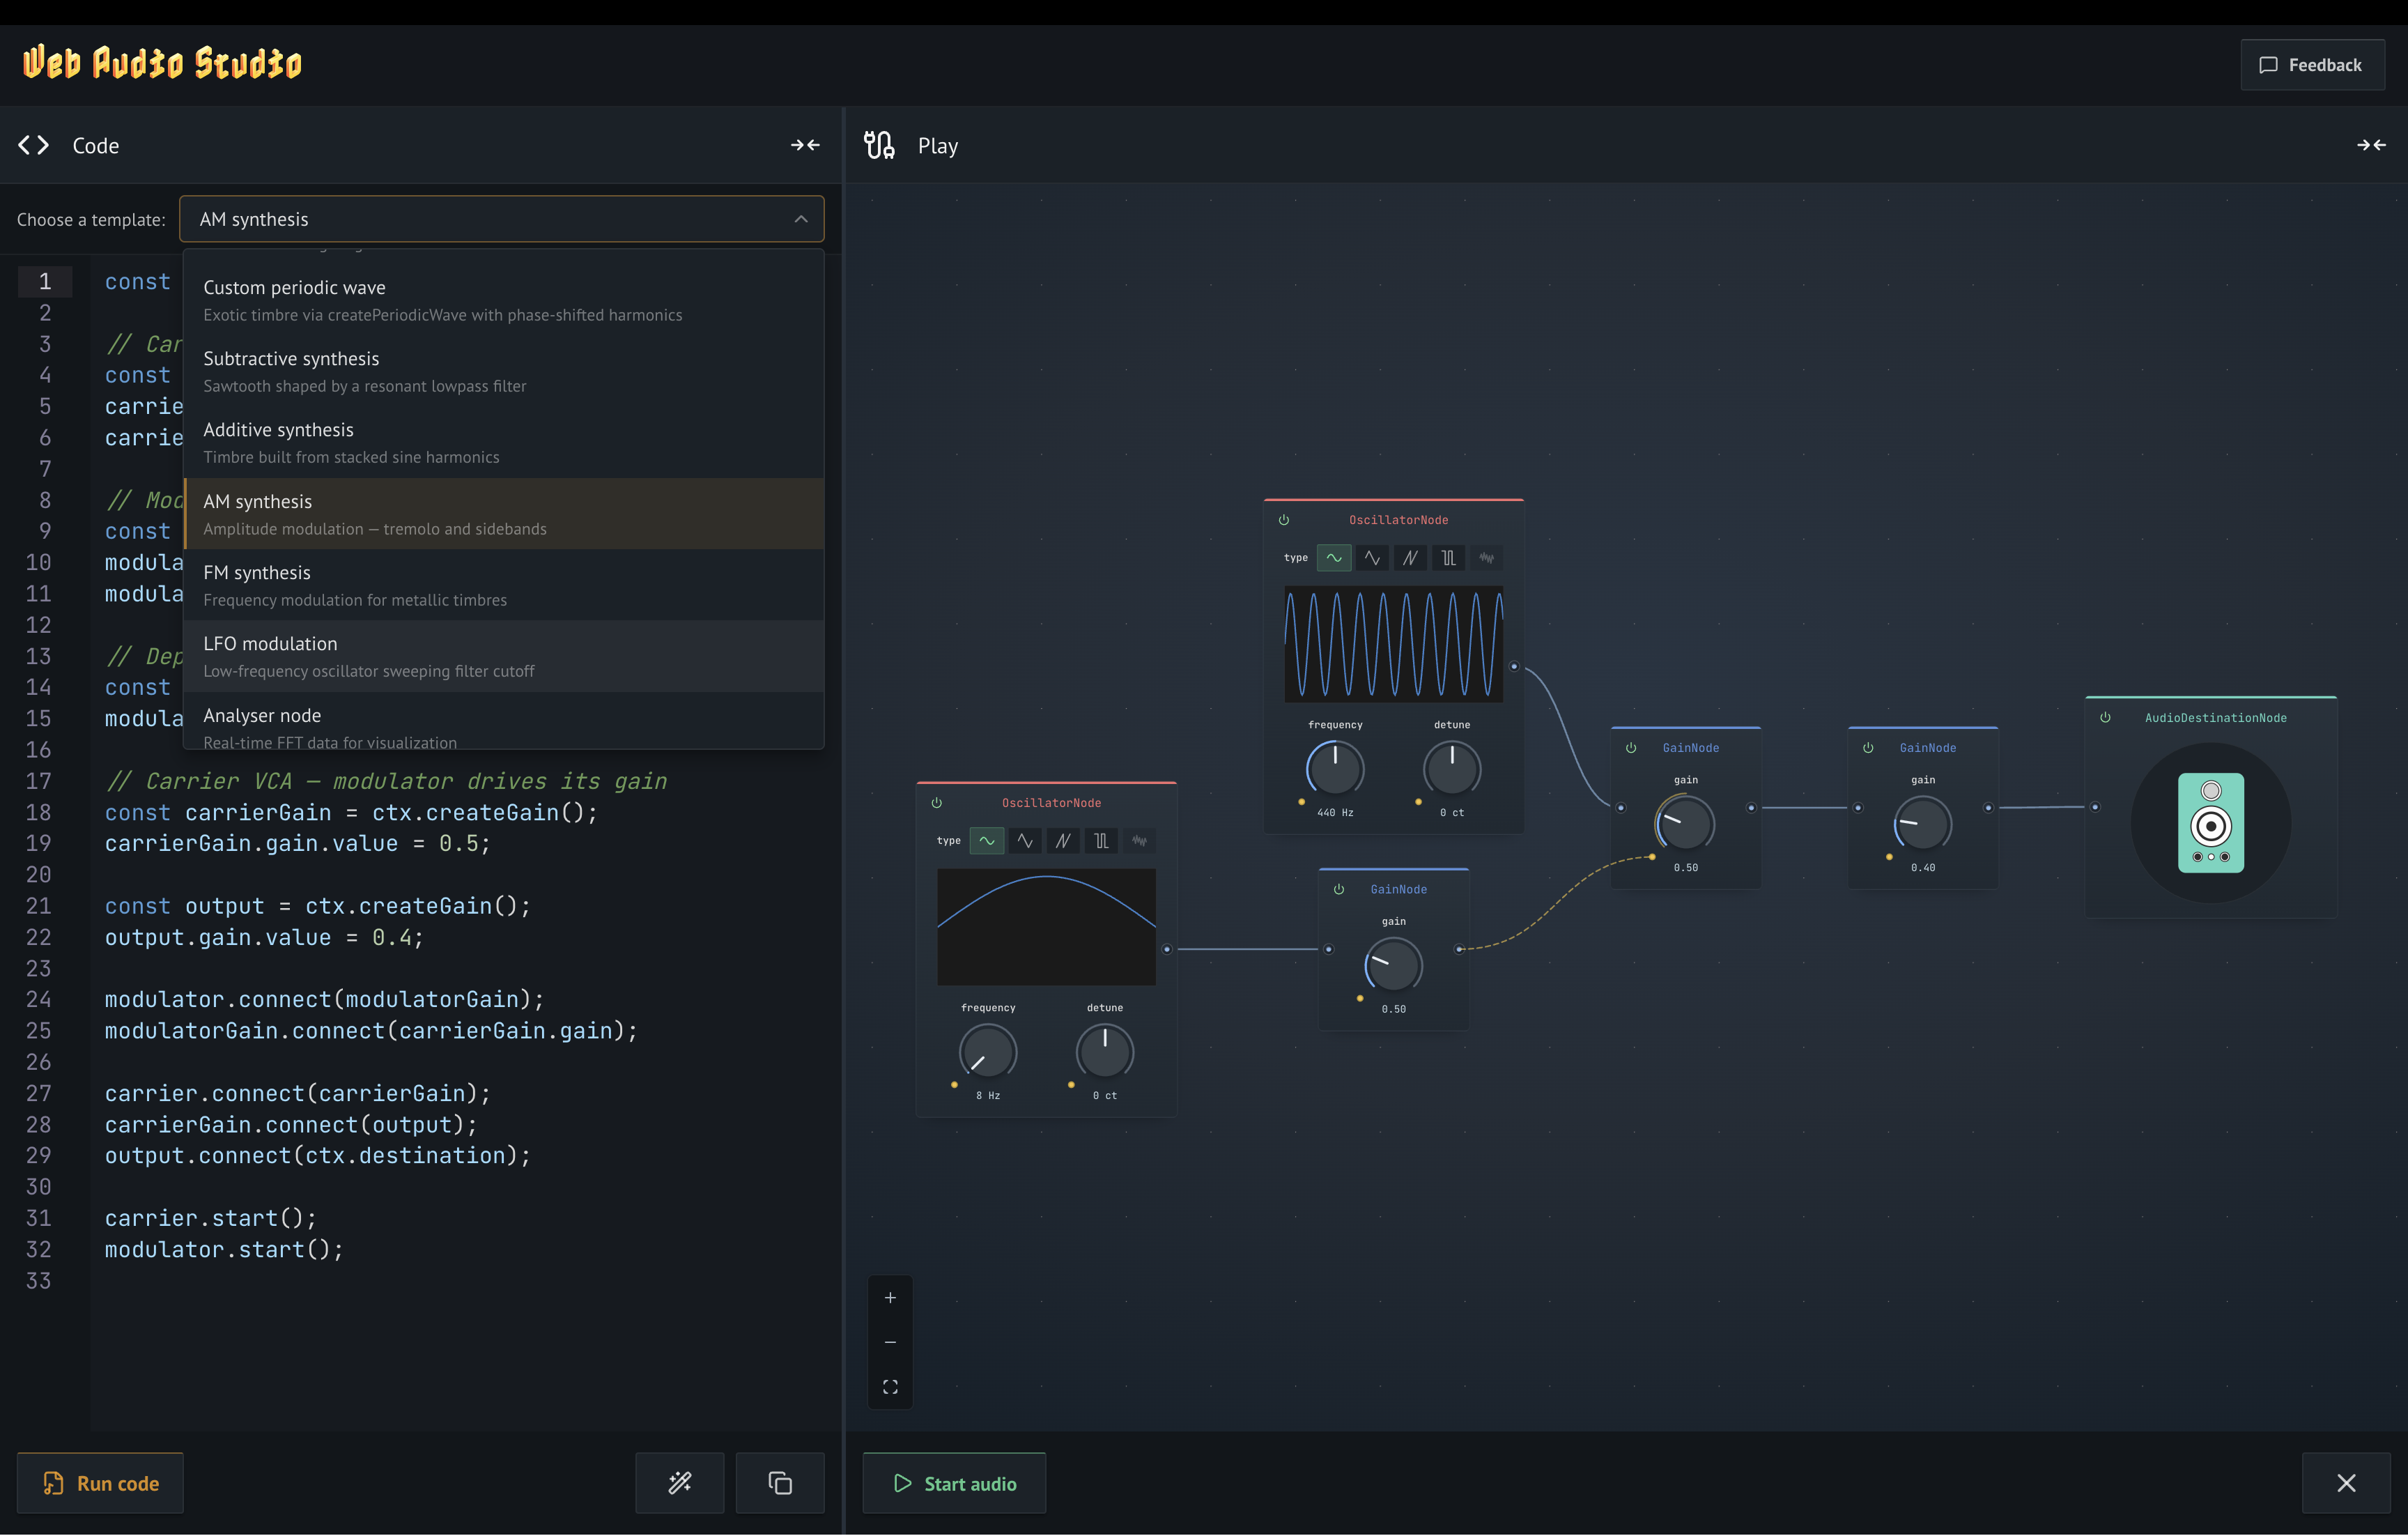The width and height of the screenshot is (2408, 1536).
Task: Click the copy code icon
Action: (x=779, y=1483)
